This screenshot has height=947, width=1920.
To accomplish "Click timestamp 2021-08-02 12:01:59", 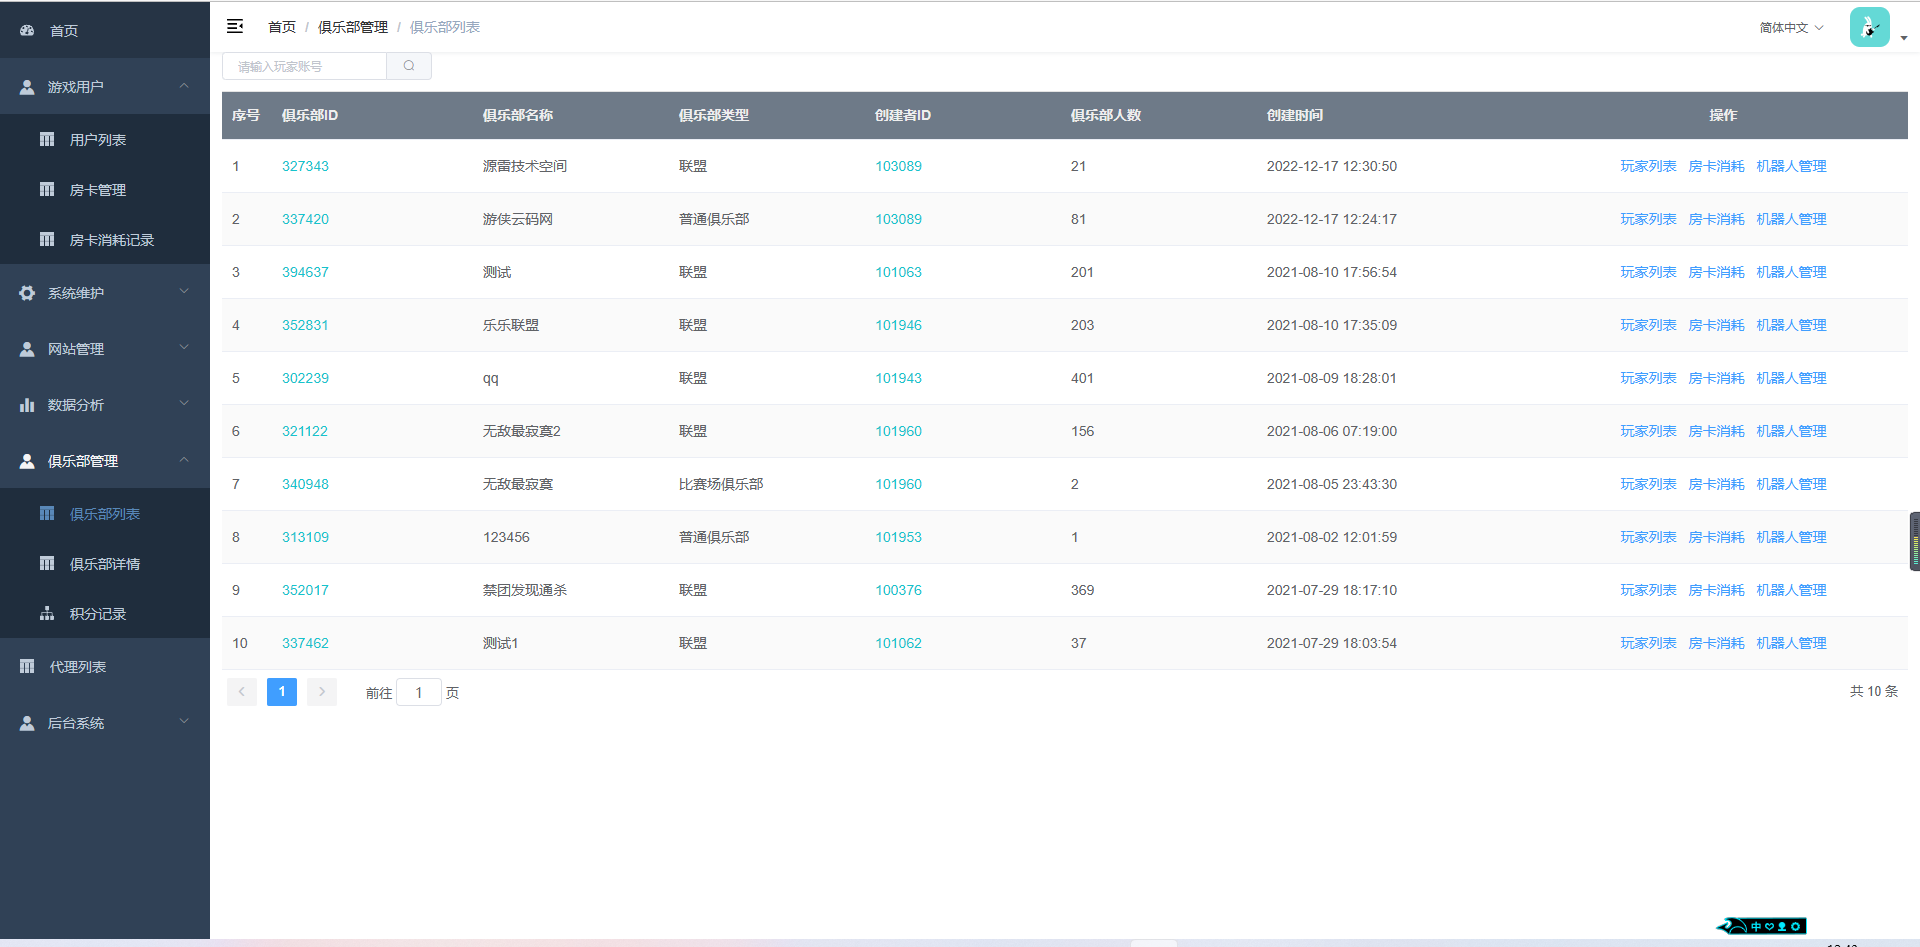I will (x=1332, y=537).
